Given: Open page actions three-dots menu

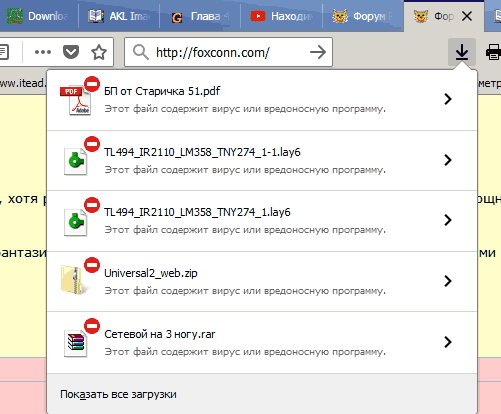Looking at the screenshot, I should pyautogui.click(x=43, y=52).
